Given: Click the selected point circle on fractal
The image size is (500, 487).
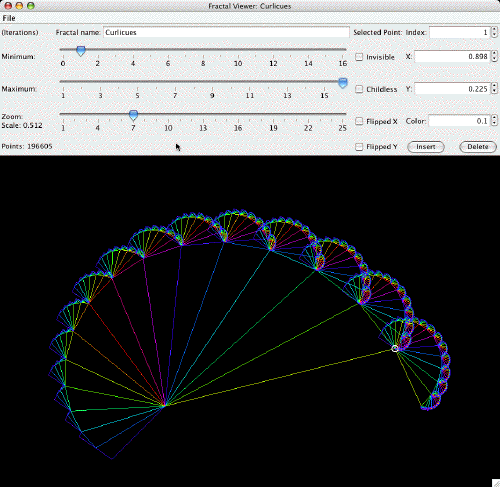Looking at the screenshot, I should point(395,349).
